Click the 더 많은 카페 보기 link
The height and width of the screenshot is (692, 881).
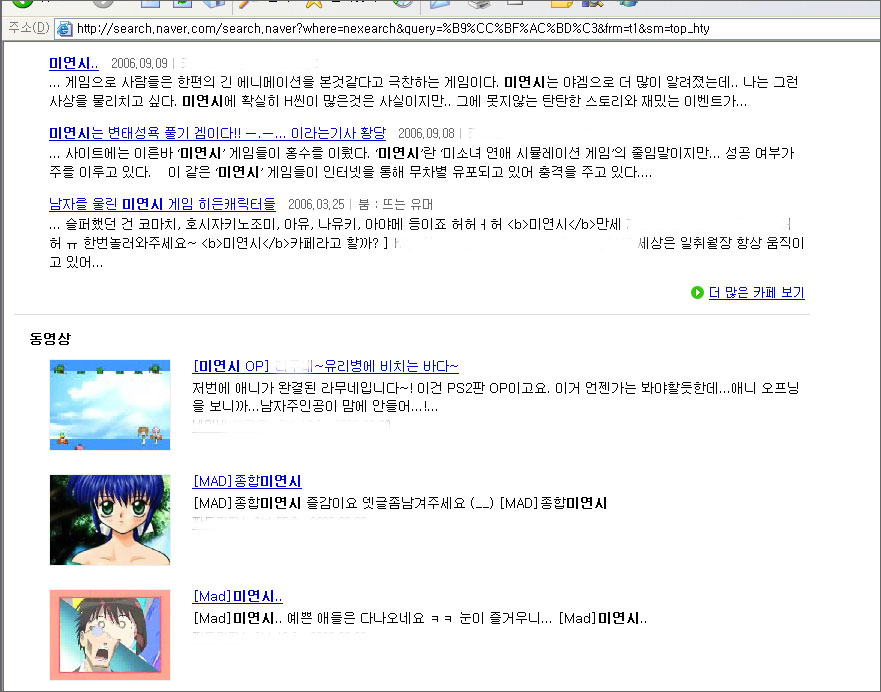coord(756,293)
